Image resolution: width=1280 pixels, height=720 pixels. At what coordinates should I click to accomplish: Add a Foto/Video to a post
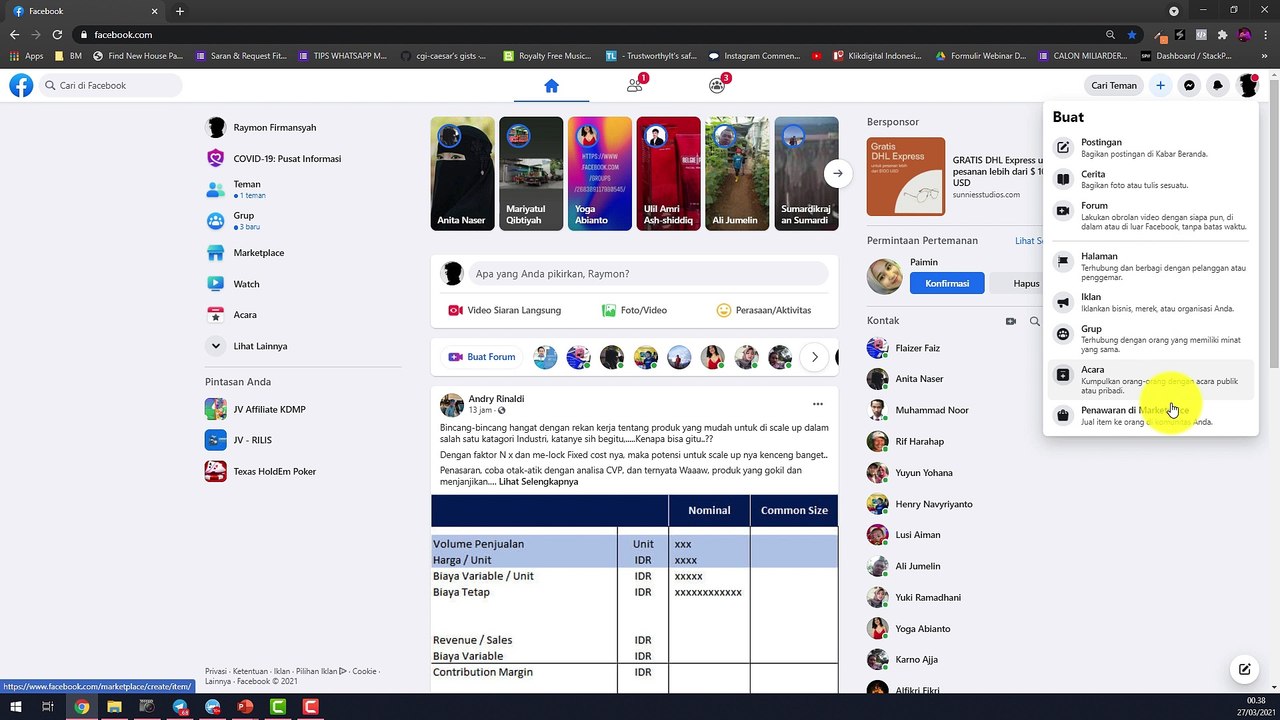[634, 310]
